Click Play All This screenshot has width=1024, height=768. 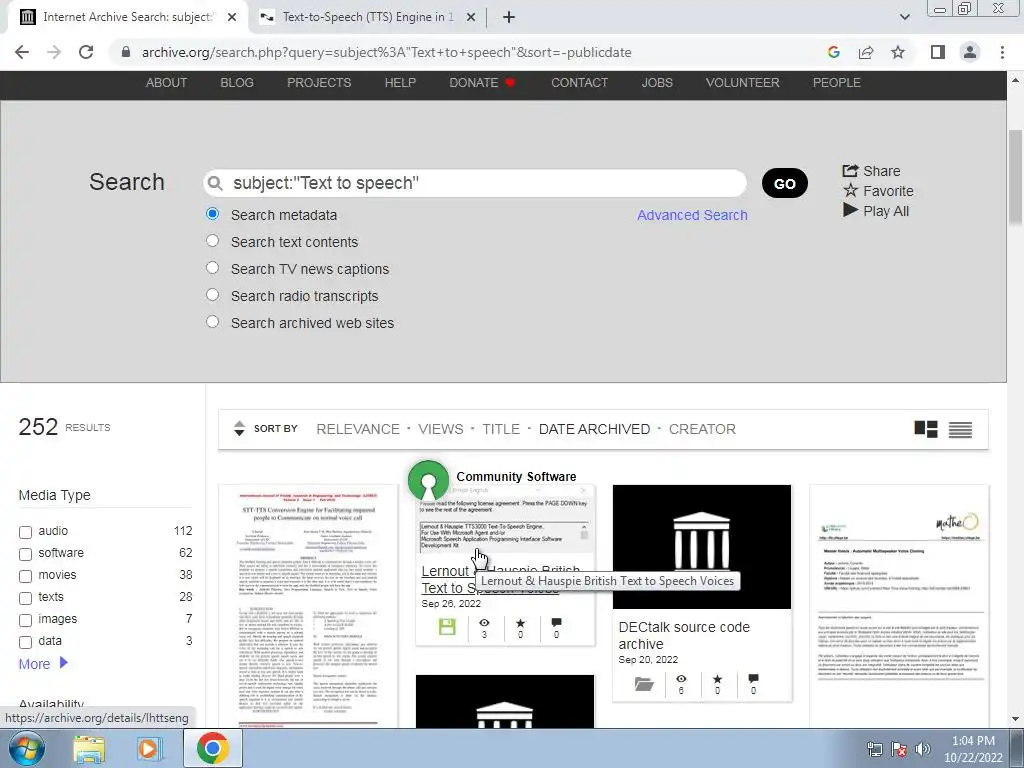876,211
